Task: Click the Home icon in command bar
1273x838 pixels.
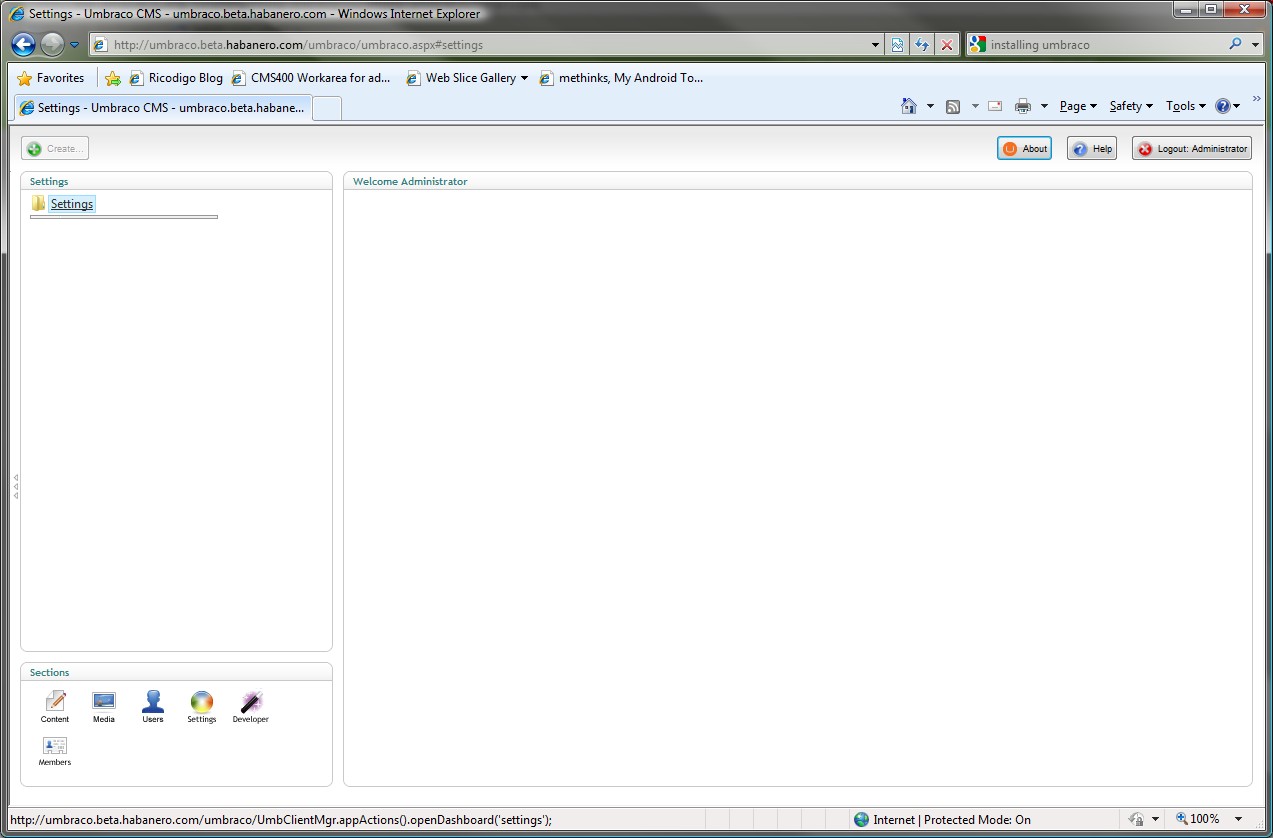Action: [x=909, y=106]
